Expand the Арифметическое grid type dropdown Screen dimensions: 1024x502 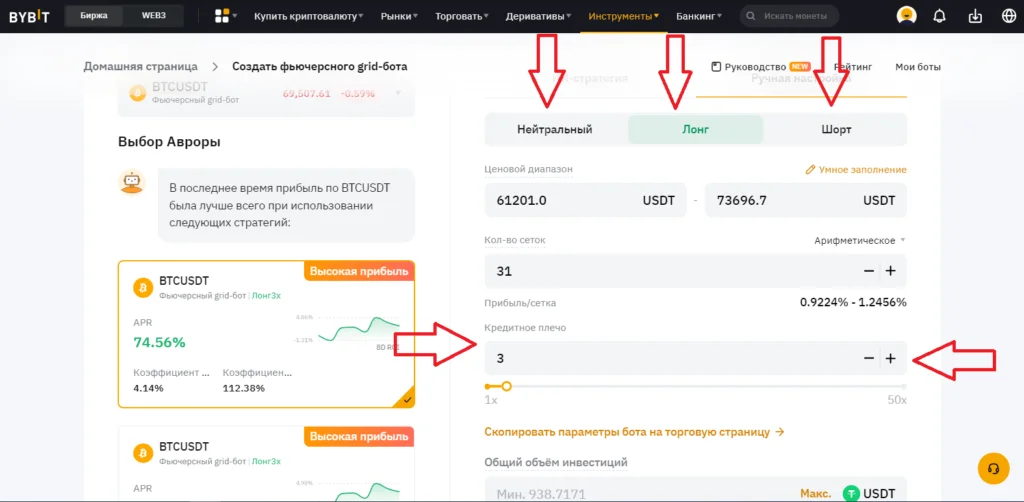pyautogui.click(x=859, y=241)
